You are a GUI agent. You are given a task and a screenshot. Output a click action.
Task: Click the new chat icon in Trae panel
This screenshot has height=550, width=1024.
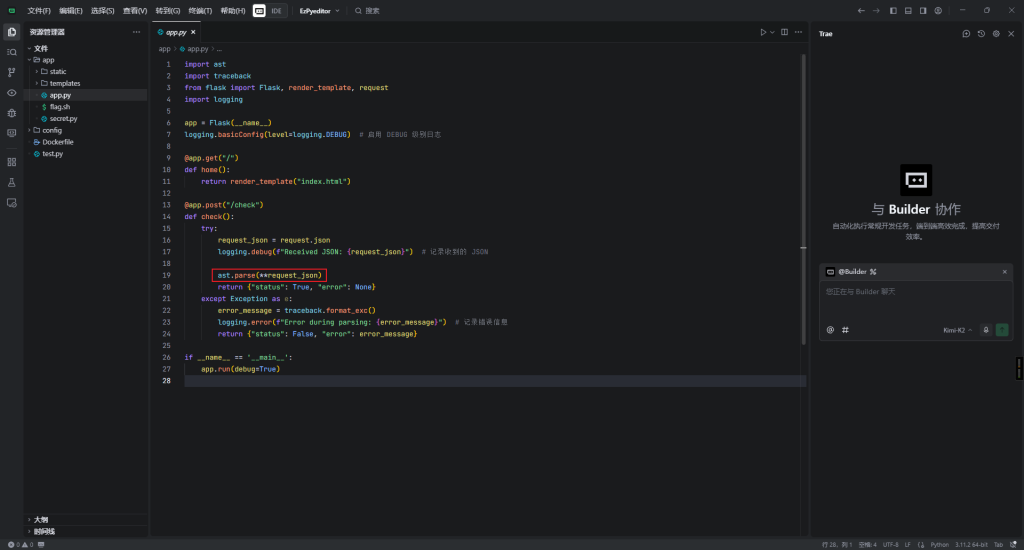click(966, 33)
